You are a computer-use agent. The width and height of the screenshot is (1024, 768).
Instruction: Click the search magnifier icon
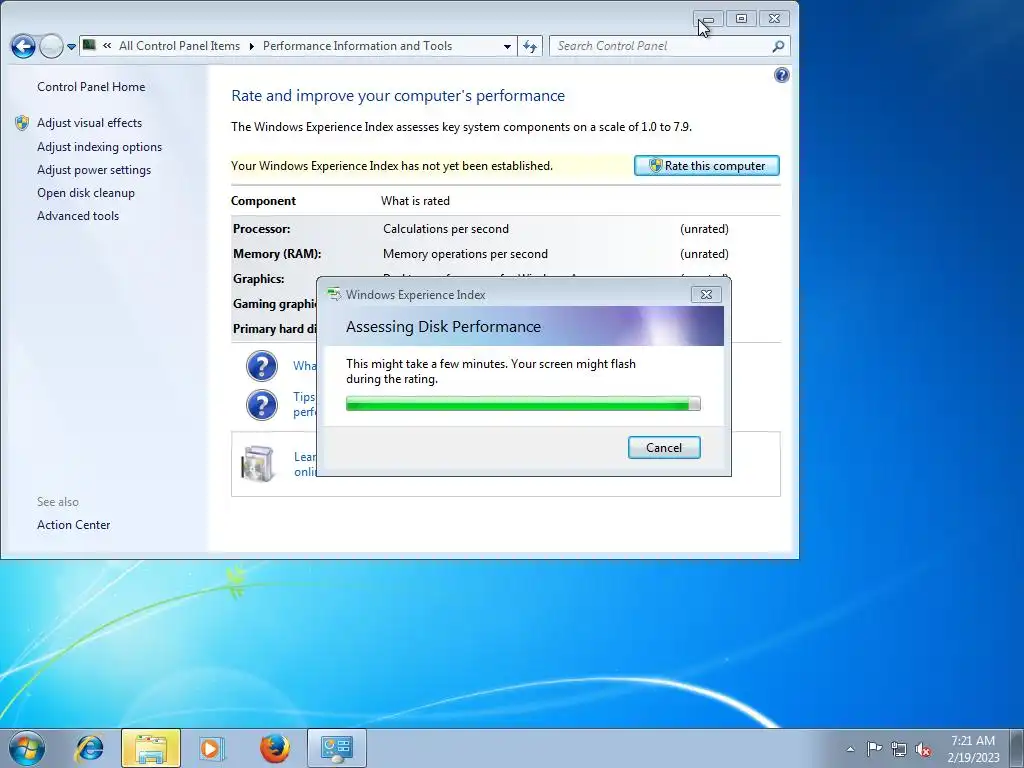778,46
